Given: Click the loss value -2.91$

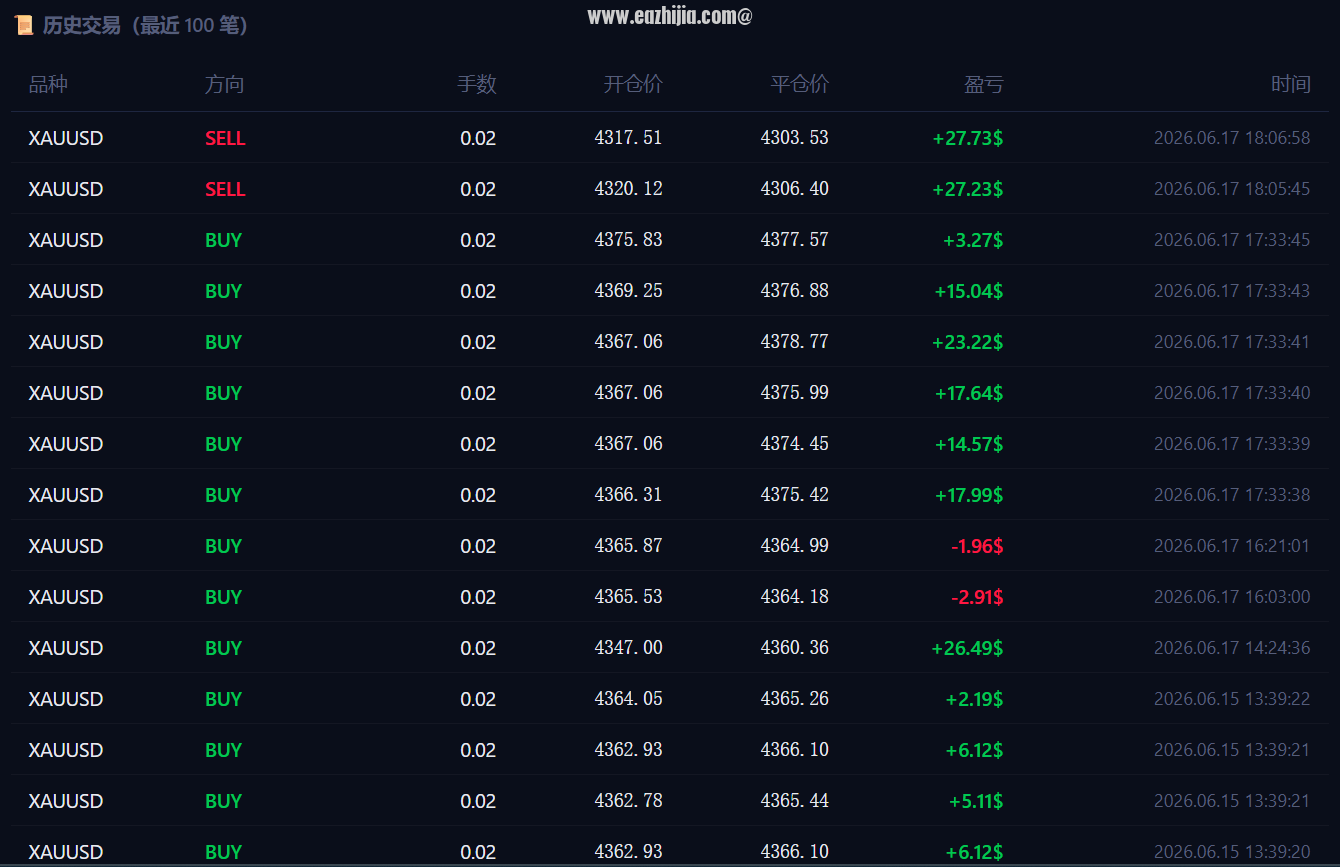Looking at the screenshot, I should pos(977,597).
